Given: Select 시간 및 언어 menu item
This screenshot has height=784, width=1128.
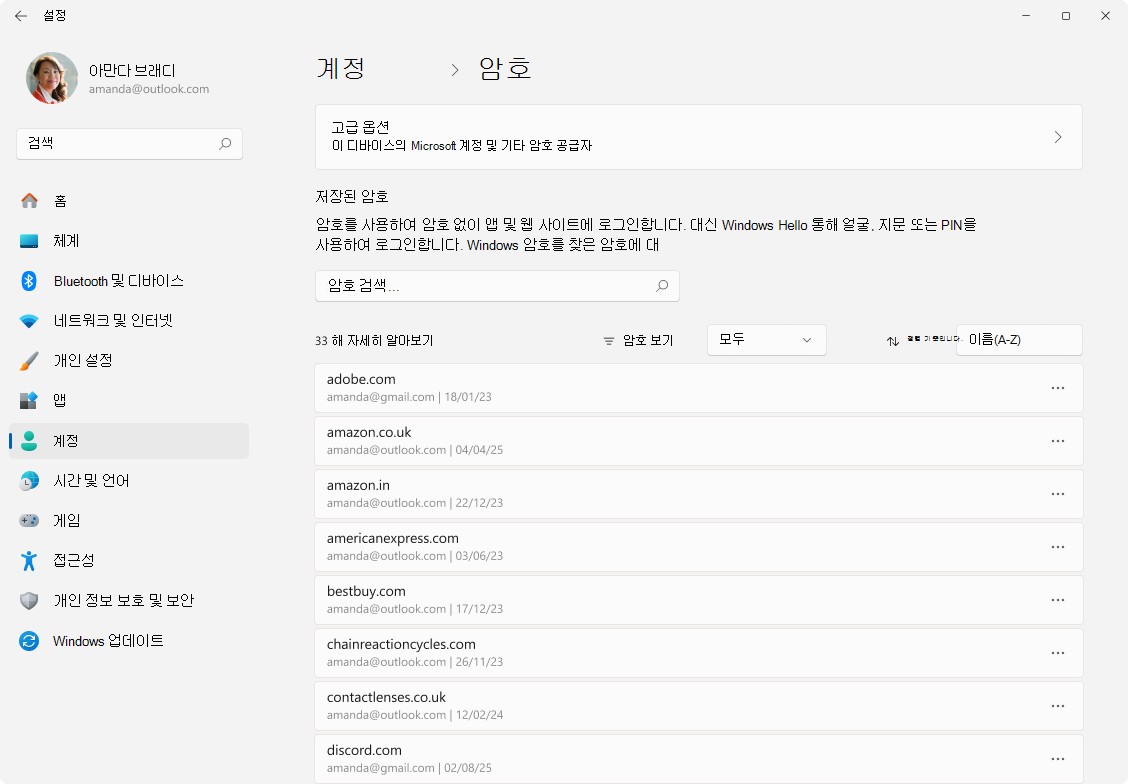Looking at the screenshot, I should tap(129, 480).
